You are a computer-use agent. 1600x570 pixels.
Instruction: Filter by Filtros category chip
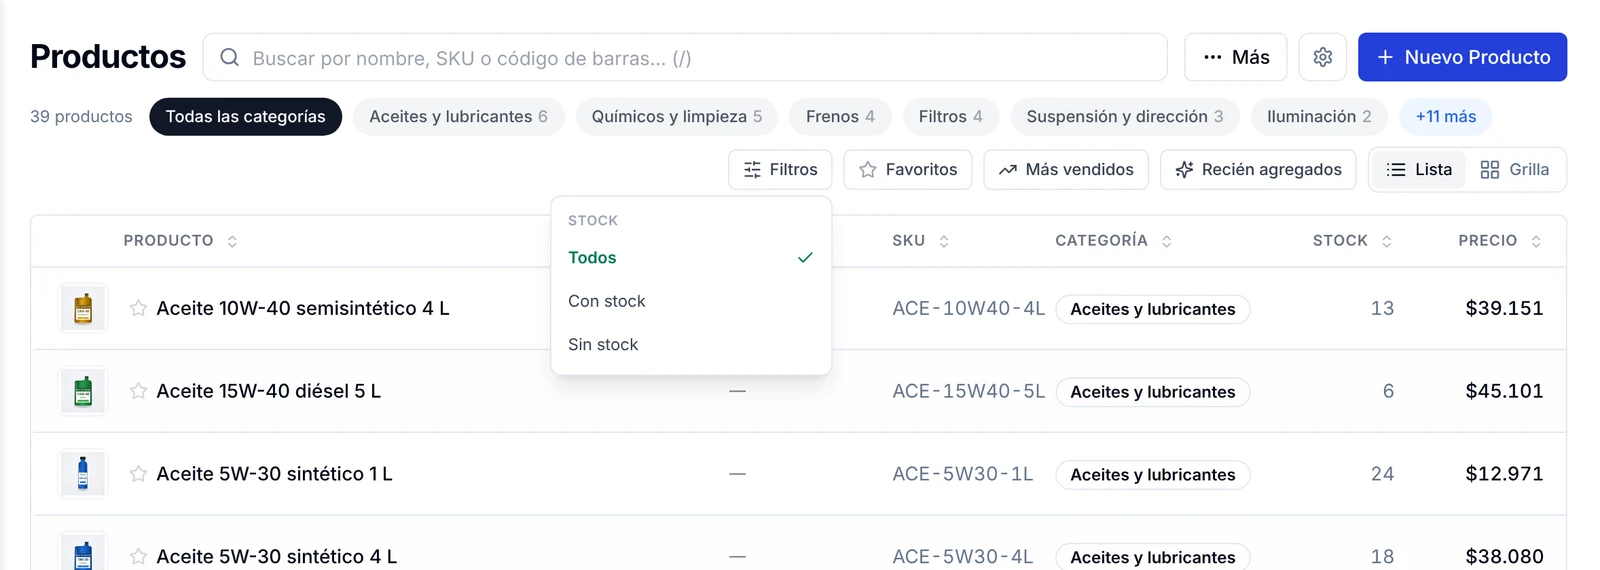(950, 117)
